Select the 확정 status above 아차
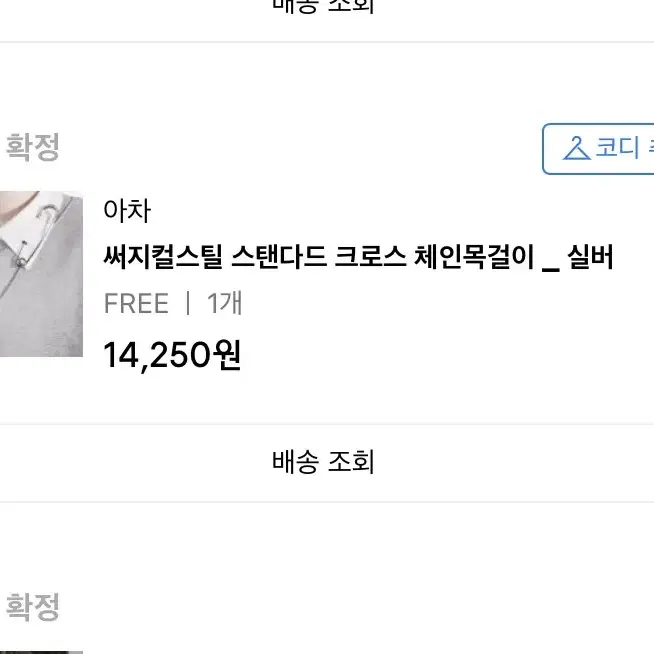Image resolution: width=654 pixels, height=654 pixels. pos(33,147)
